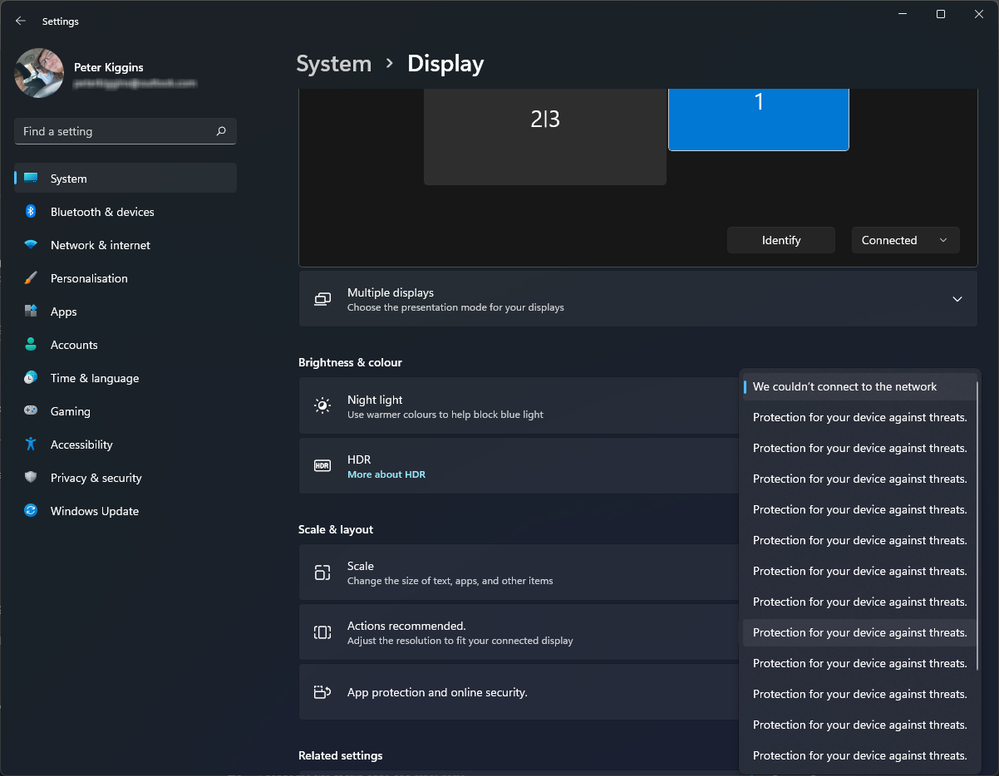Click the resolution icon beside Actions recommended
Image resolution: width=999 pixels, height=776 pixels.
(x=322, y=632)
